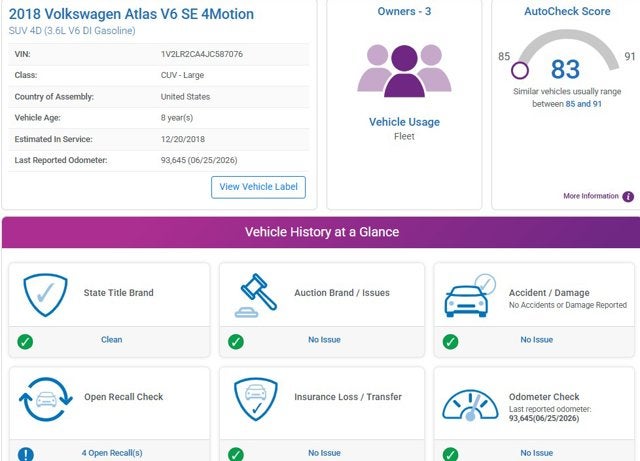Click the score number 83
The width and height of the screenshot is (640, 461).
coord(565,69)
